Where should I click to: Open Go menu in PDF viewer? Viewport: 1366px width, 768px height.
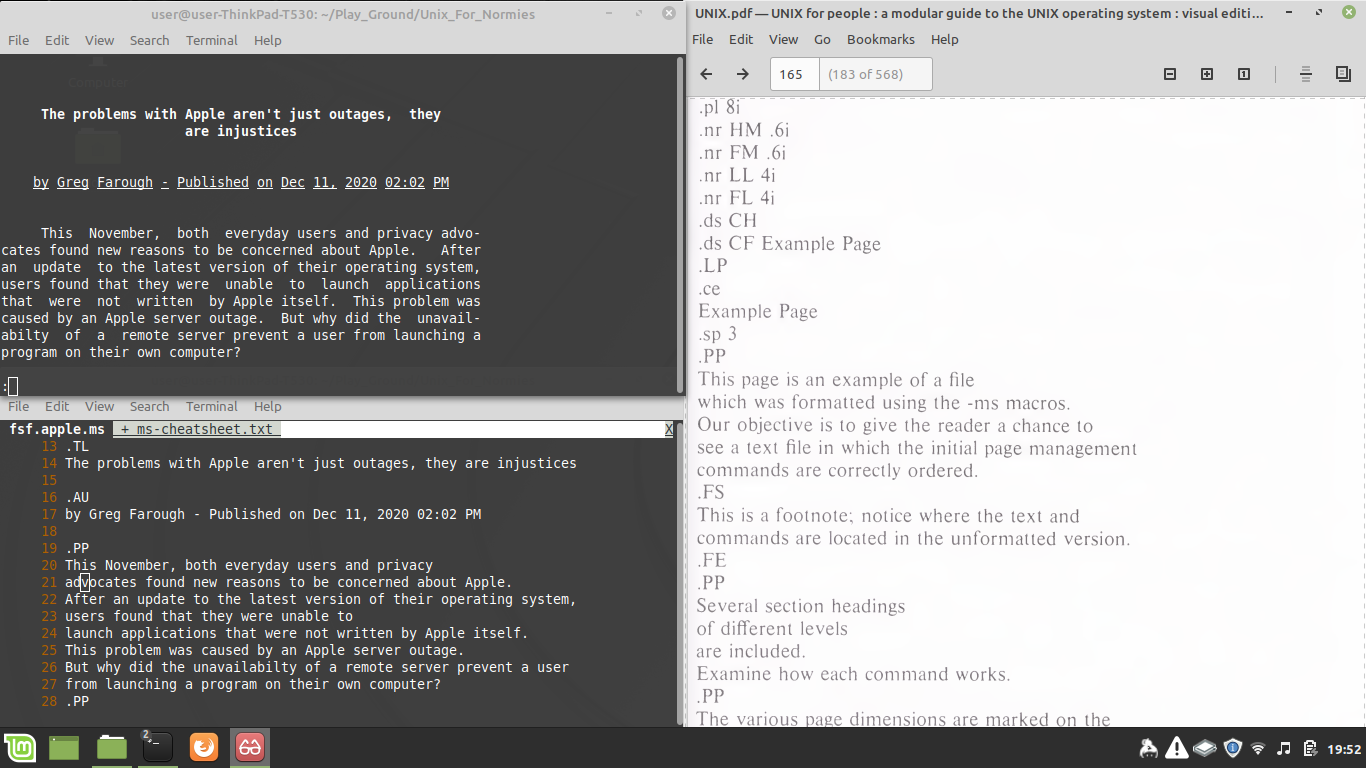tap(822, 39)
